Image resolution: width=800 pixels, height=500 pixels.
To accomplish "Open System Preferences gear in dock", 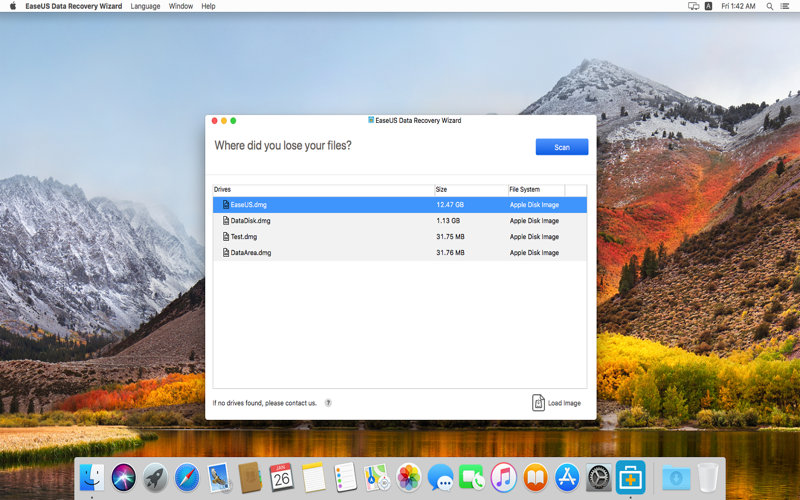I will (598, 477).
